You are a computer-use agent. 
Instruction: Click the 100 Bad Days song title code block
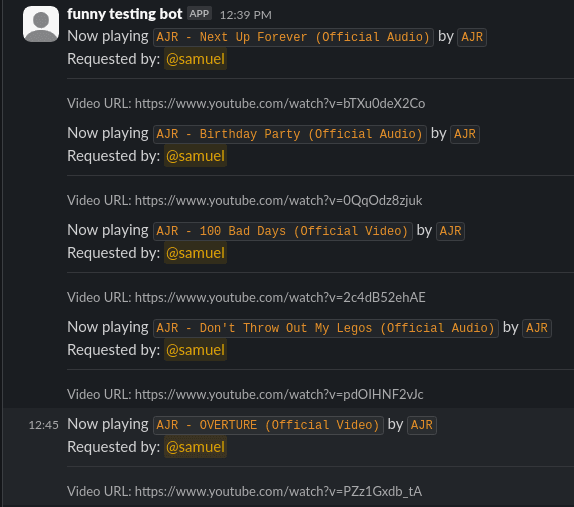(x=283, y=231)
